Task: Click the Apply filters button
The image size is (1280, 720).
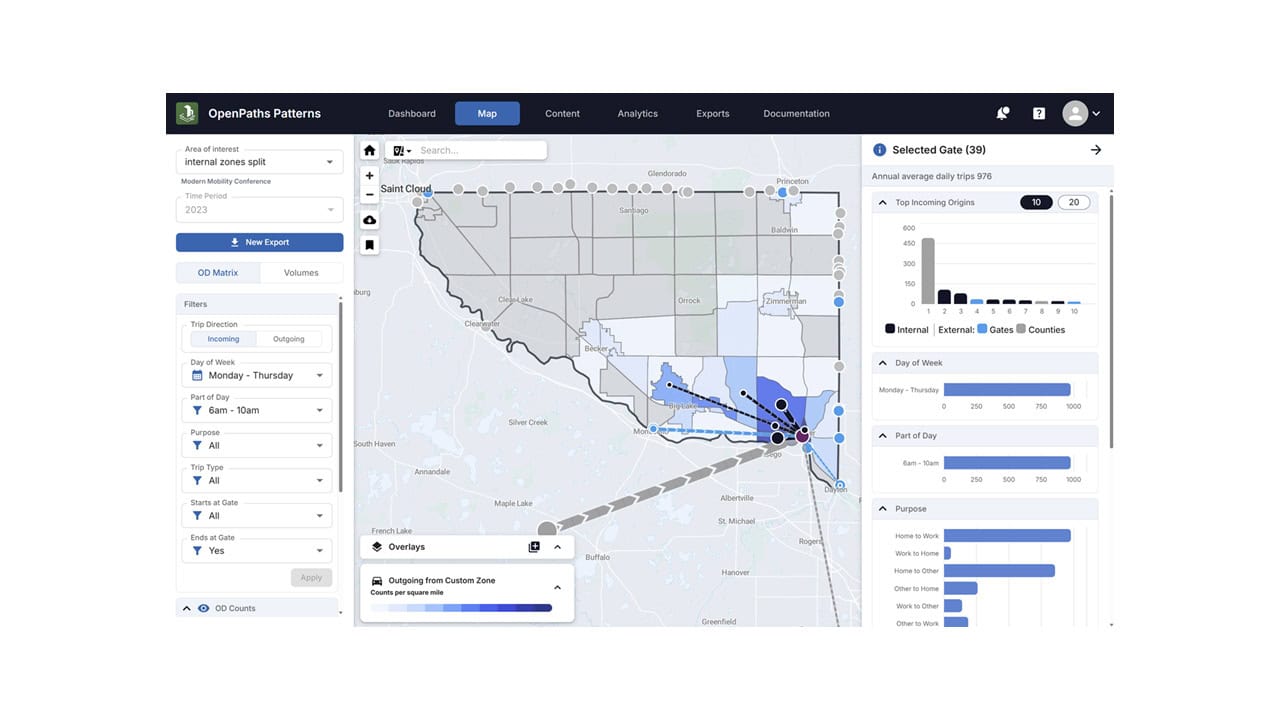Action: (x=311, y=577)
